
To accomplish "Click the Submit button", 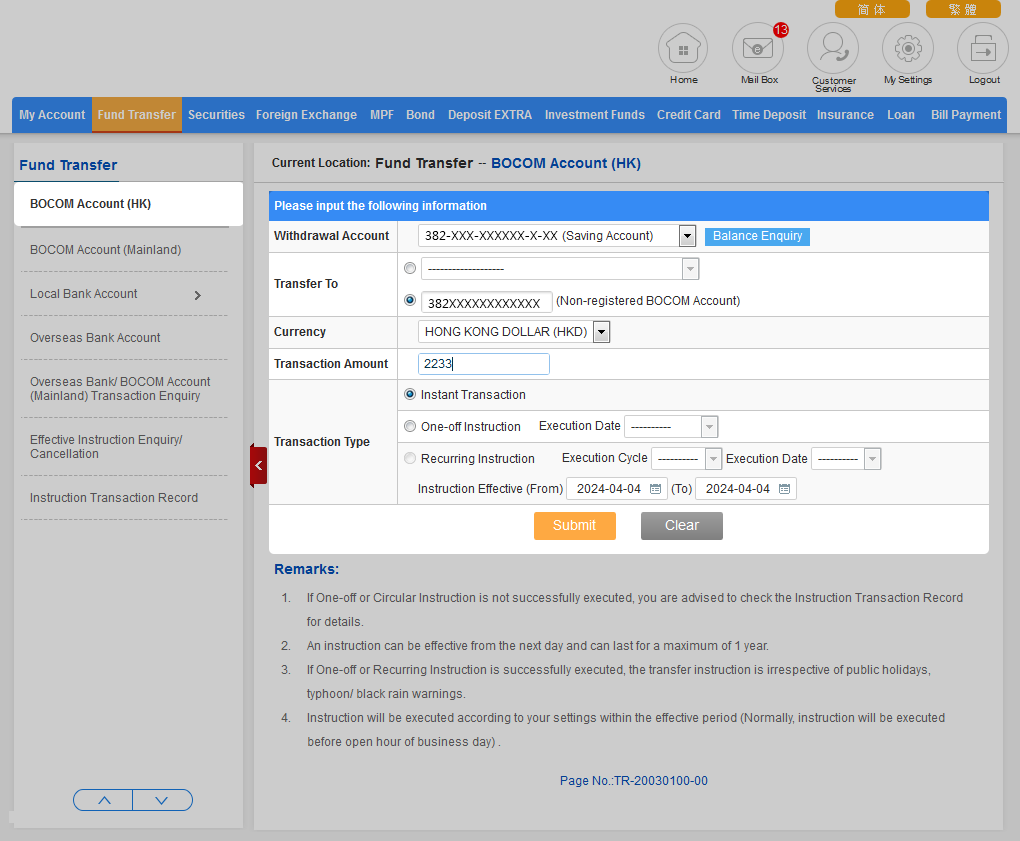I will click(574, 526).
